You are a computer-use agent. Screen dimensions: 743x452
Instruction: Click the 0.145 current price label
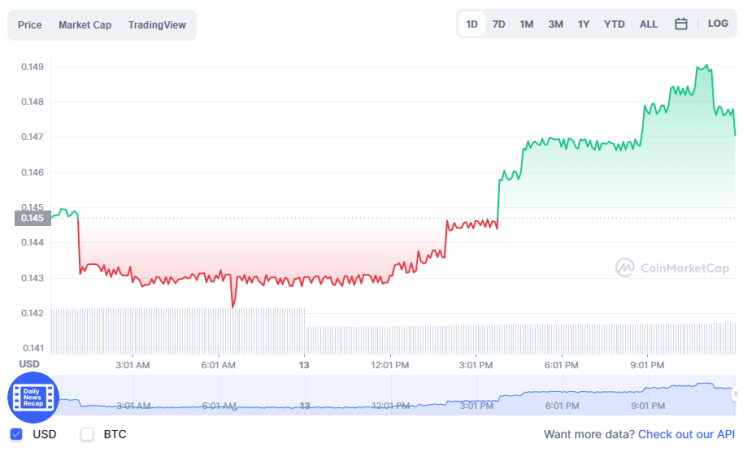(33, 218)
